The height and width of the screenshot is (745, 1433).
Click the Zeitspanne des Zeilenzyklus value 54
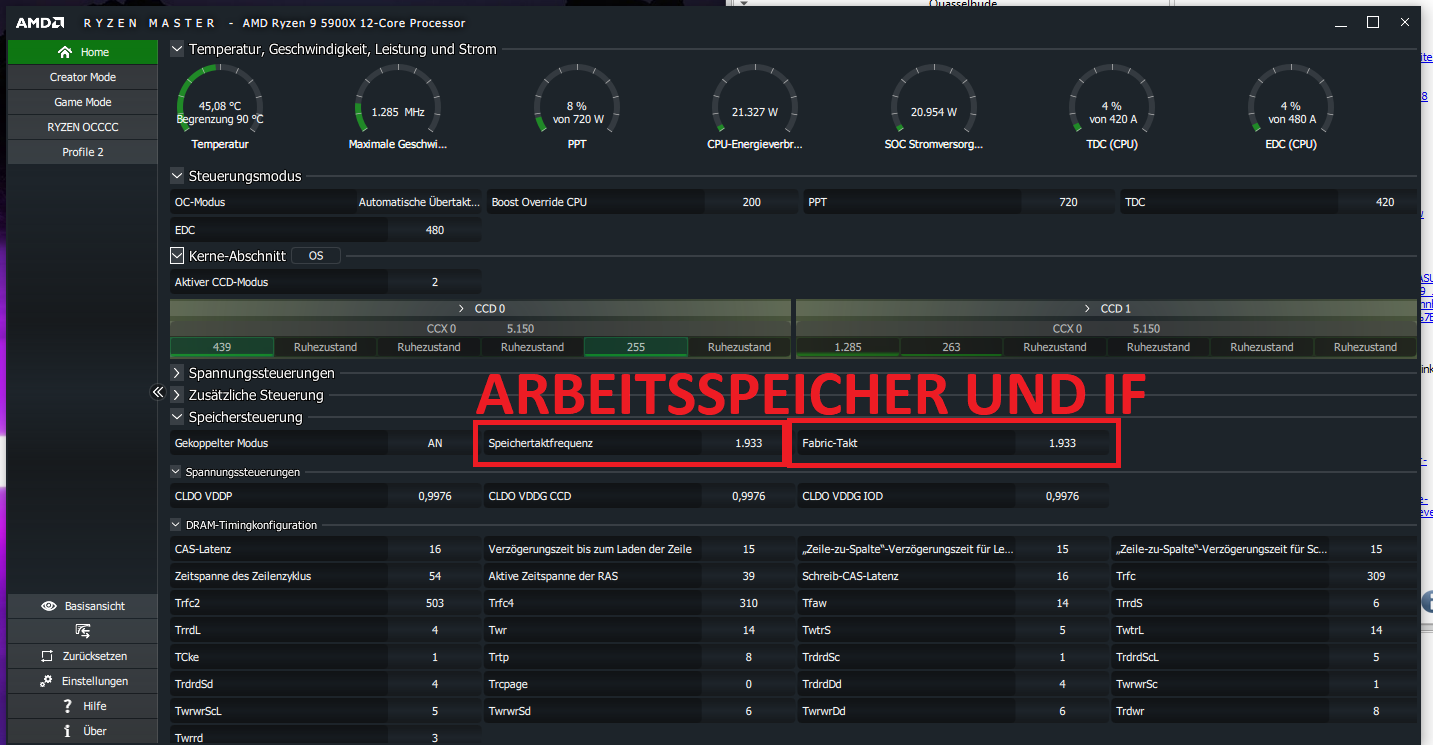435,576
